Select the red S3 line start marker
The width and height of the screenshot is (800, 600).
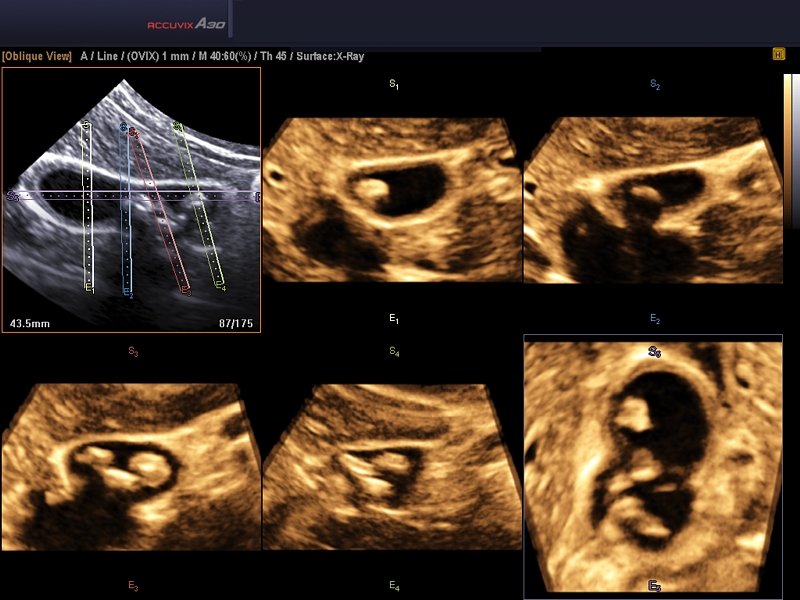coord(134,133)
